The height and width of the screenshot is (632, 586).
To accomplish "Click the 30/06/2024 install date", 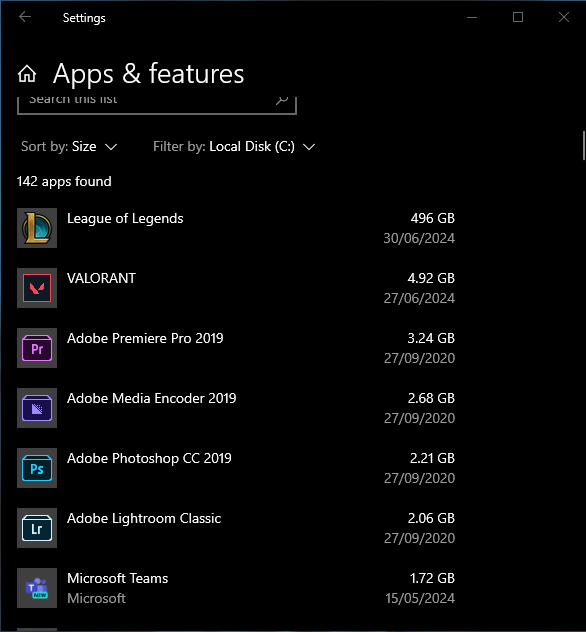I will tap(419, 238).
